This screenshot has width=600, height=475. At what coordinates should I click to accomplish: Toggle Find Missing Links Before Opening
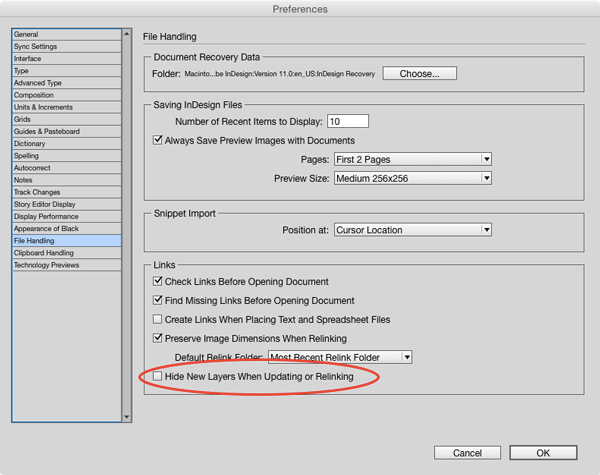157,300
